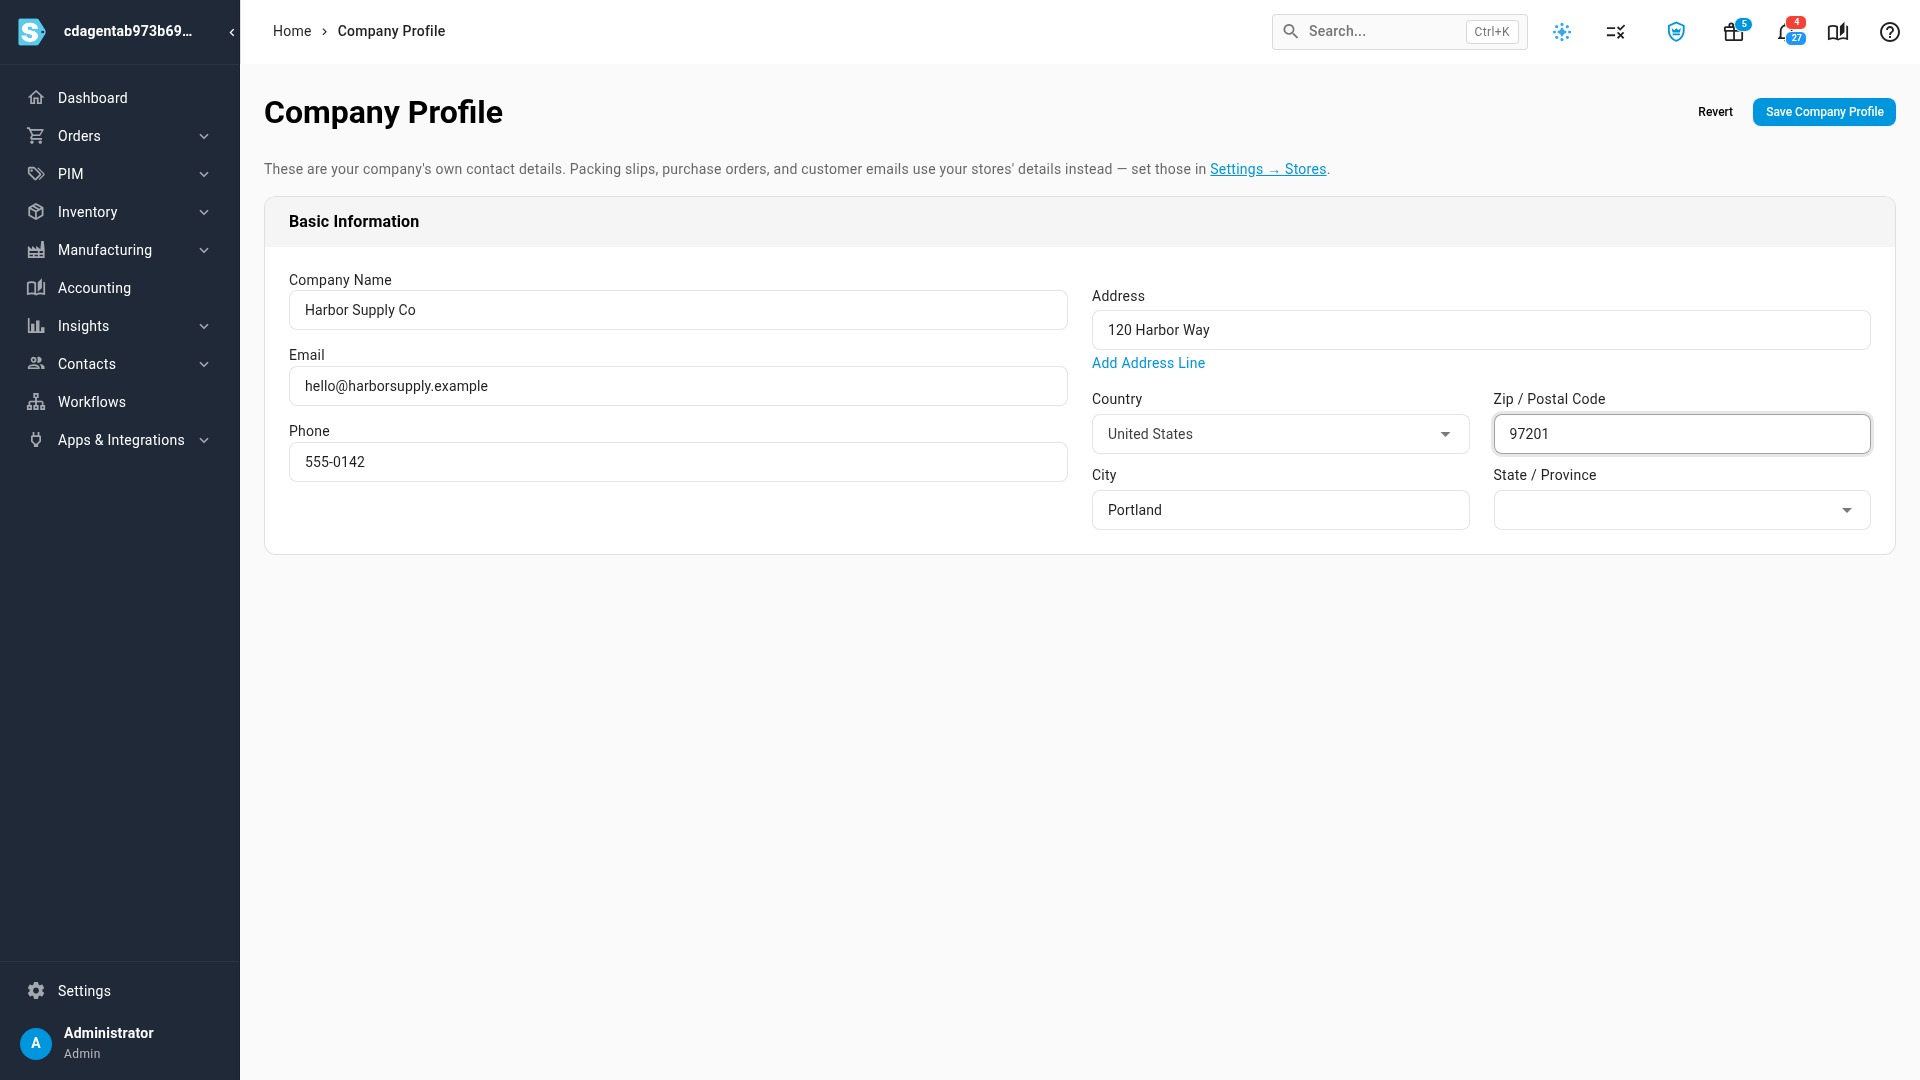Open the Dashboard menu item
This screenshot has width=1920, height=1080.
(x=120, y=98)
